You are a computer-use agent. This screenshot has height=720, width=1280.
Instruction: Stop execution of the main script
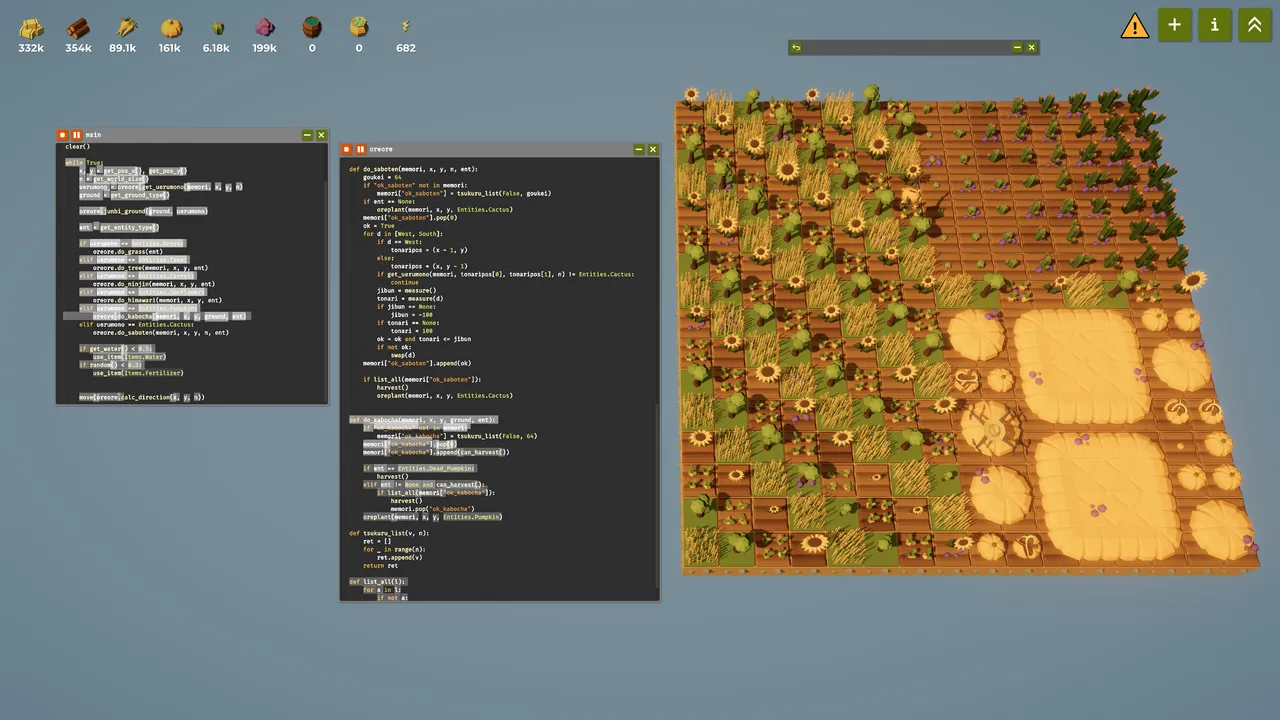click(63, 135)
